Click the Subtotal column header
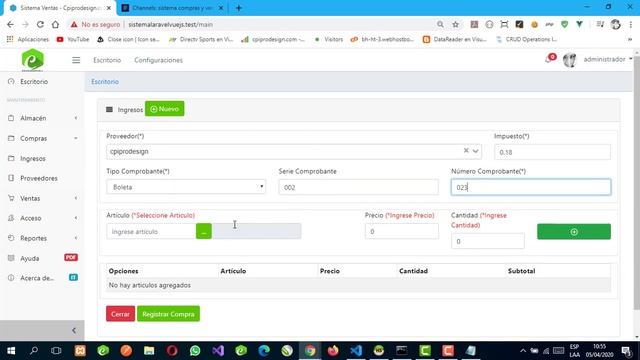The height and width of the screenshot is (360, 640). tap(521, 271)
